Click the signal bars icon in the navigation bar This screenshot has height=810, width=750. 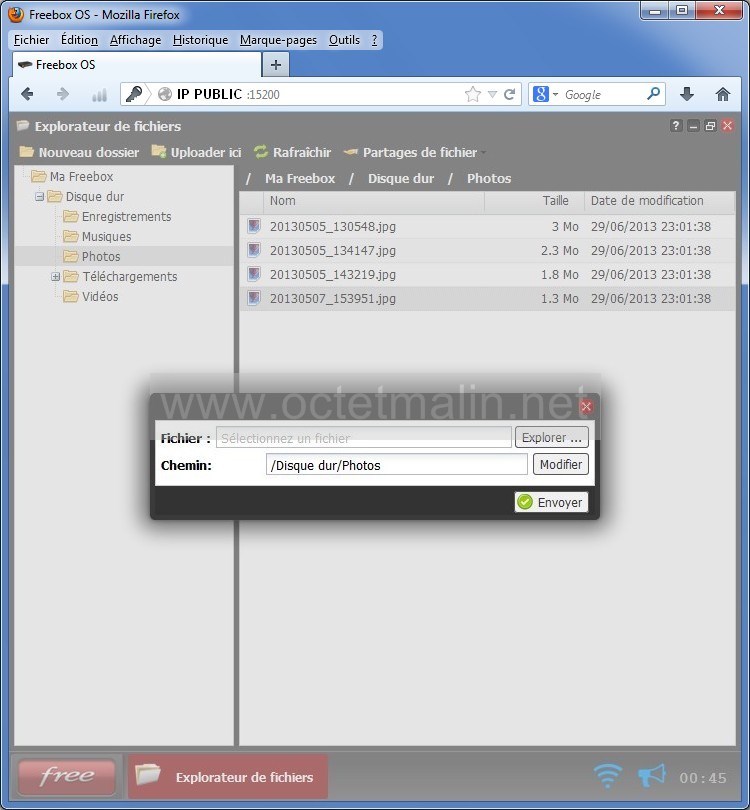99,95
